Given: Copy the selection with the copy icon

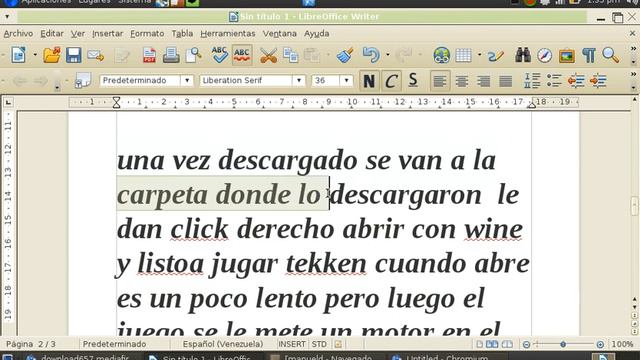Looking at the screenshot, I should click(291, 55).
